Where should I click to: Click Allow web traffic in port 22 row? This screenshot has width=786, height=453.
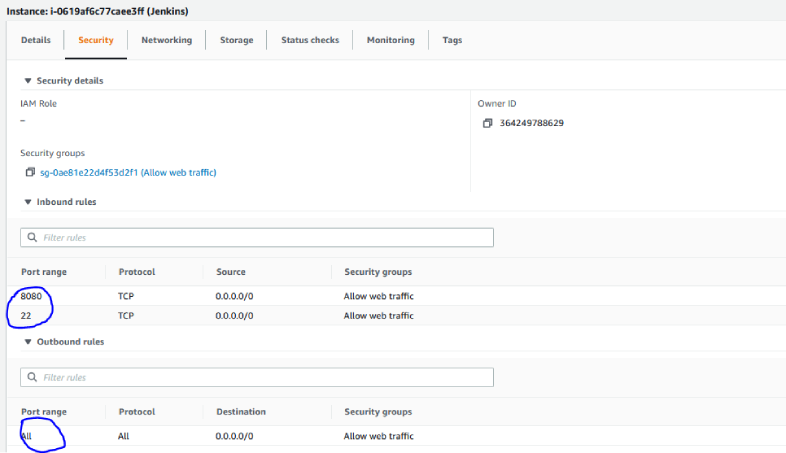tap(378, 316)
